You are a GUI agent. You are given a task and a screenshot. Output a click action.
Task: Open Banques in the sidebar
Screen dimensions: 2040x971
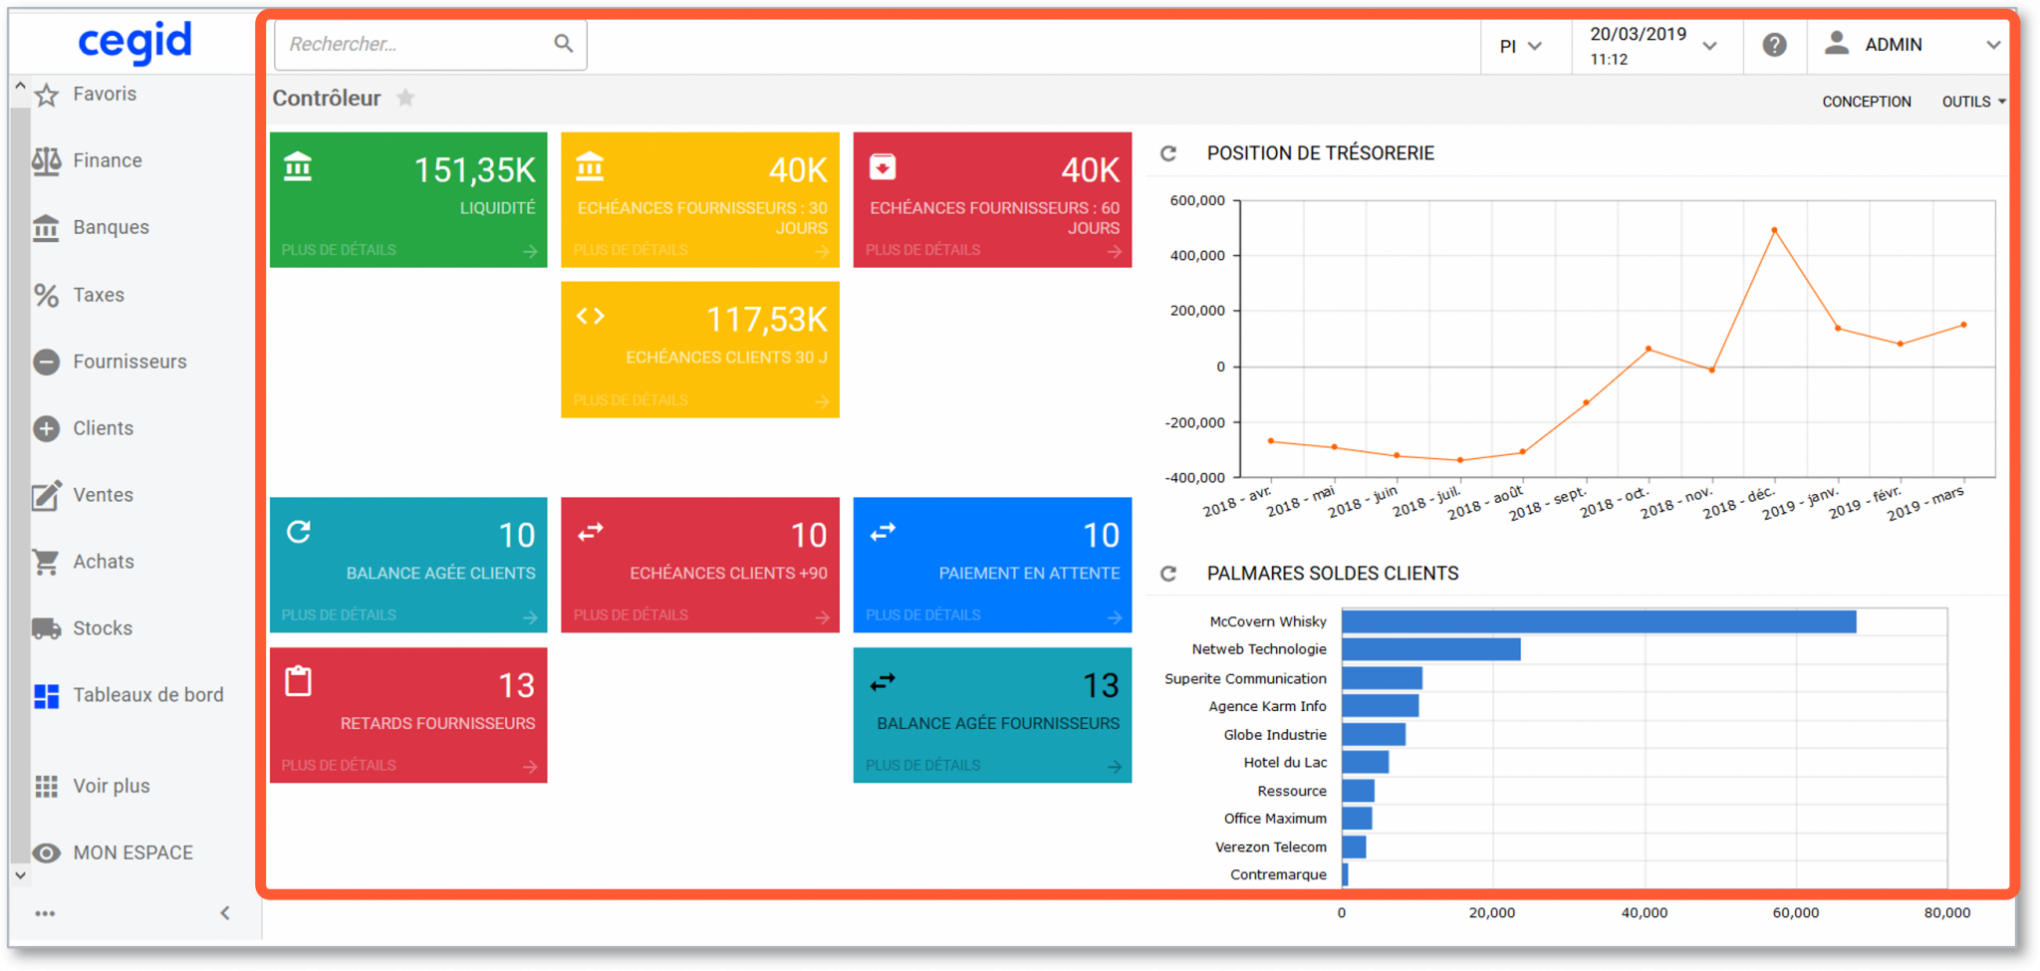(x=110, y=228)
